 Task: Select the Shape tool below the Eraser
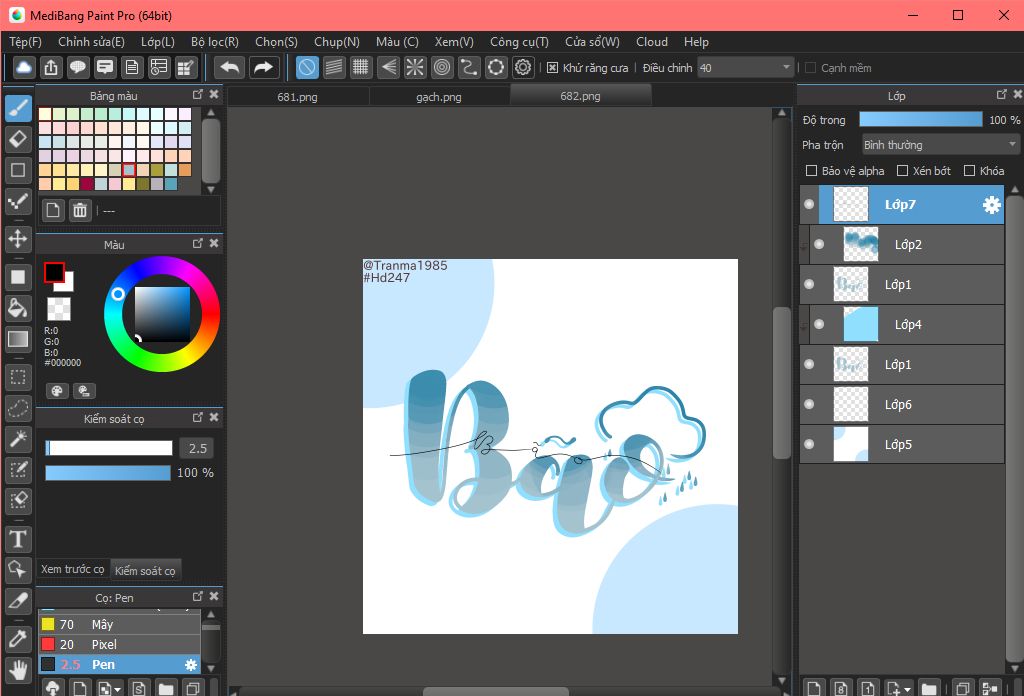pyautogui.click(x=18, y=170)
